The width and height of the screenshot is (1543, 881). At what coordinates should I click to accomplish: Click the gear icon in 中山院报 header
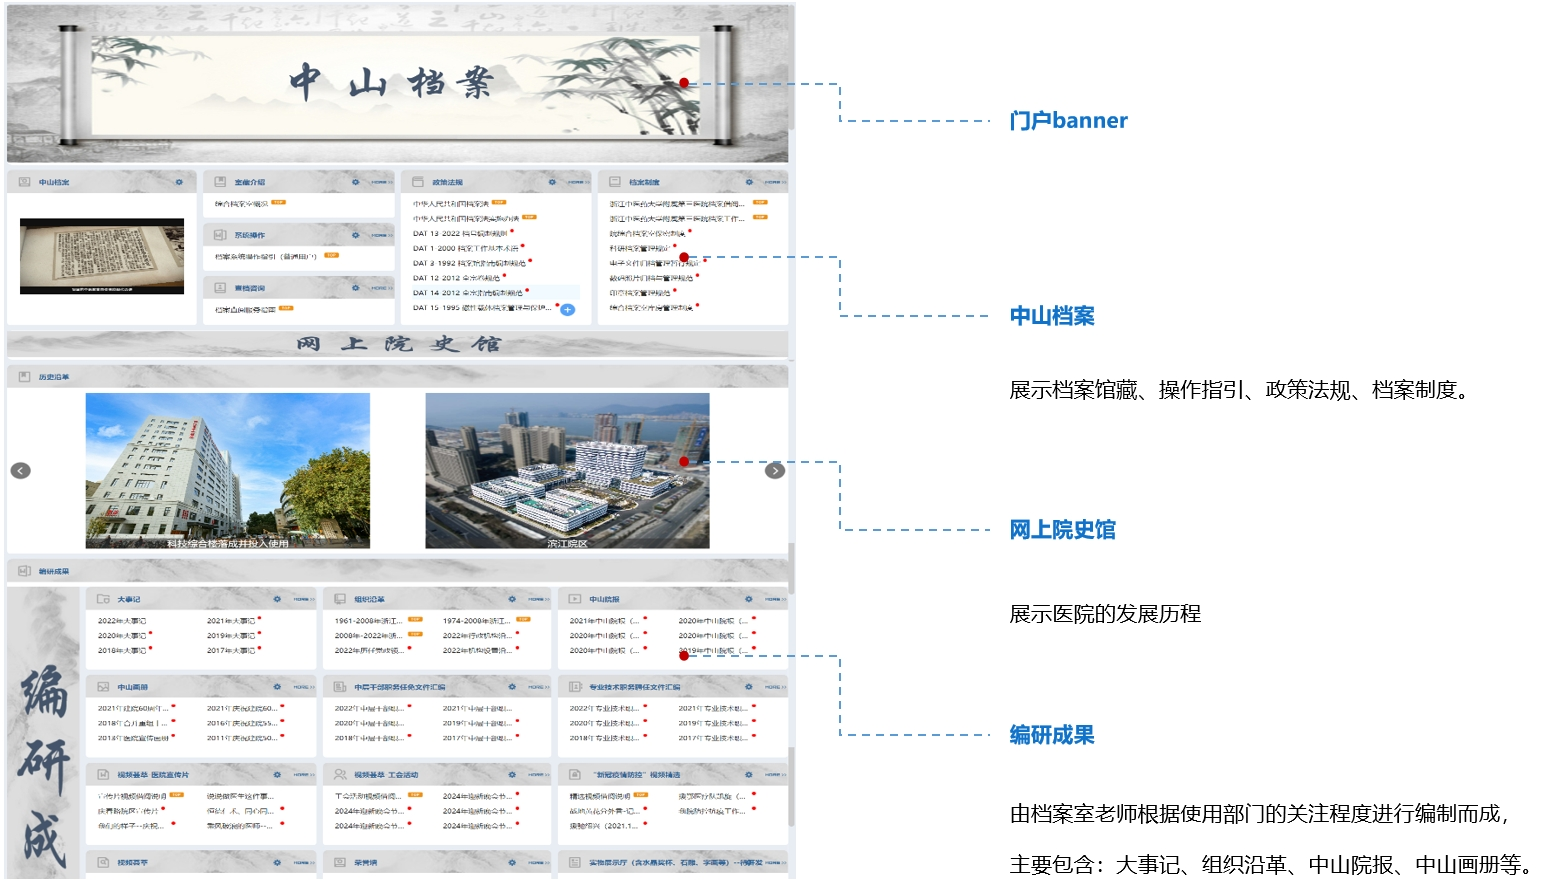(x=749, y=599)
